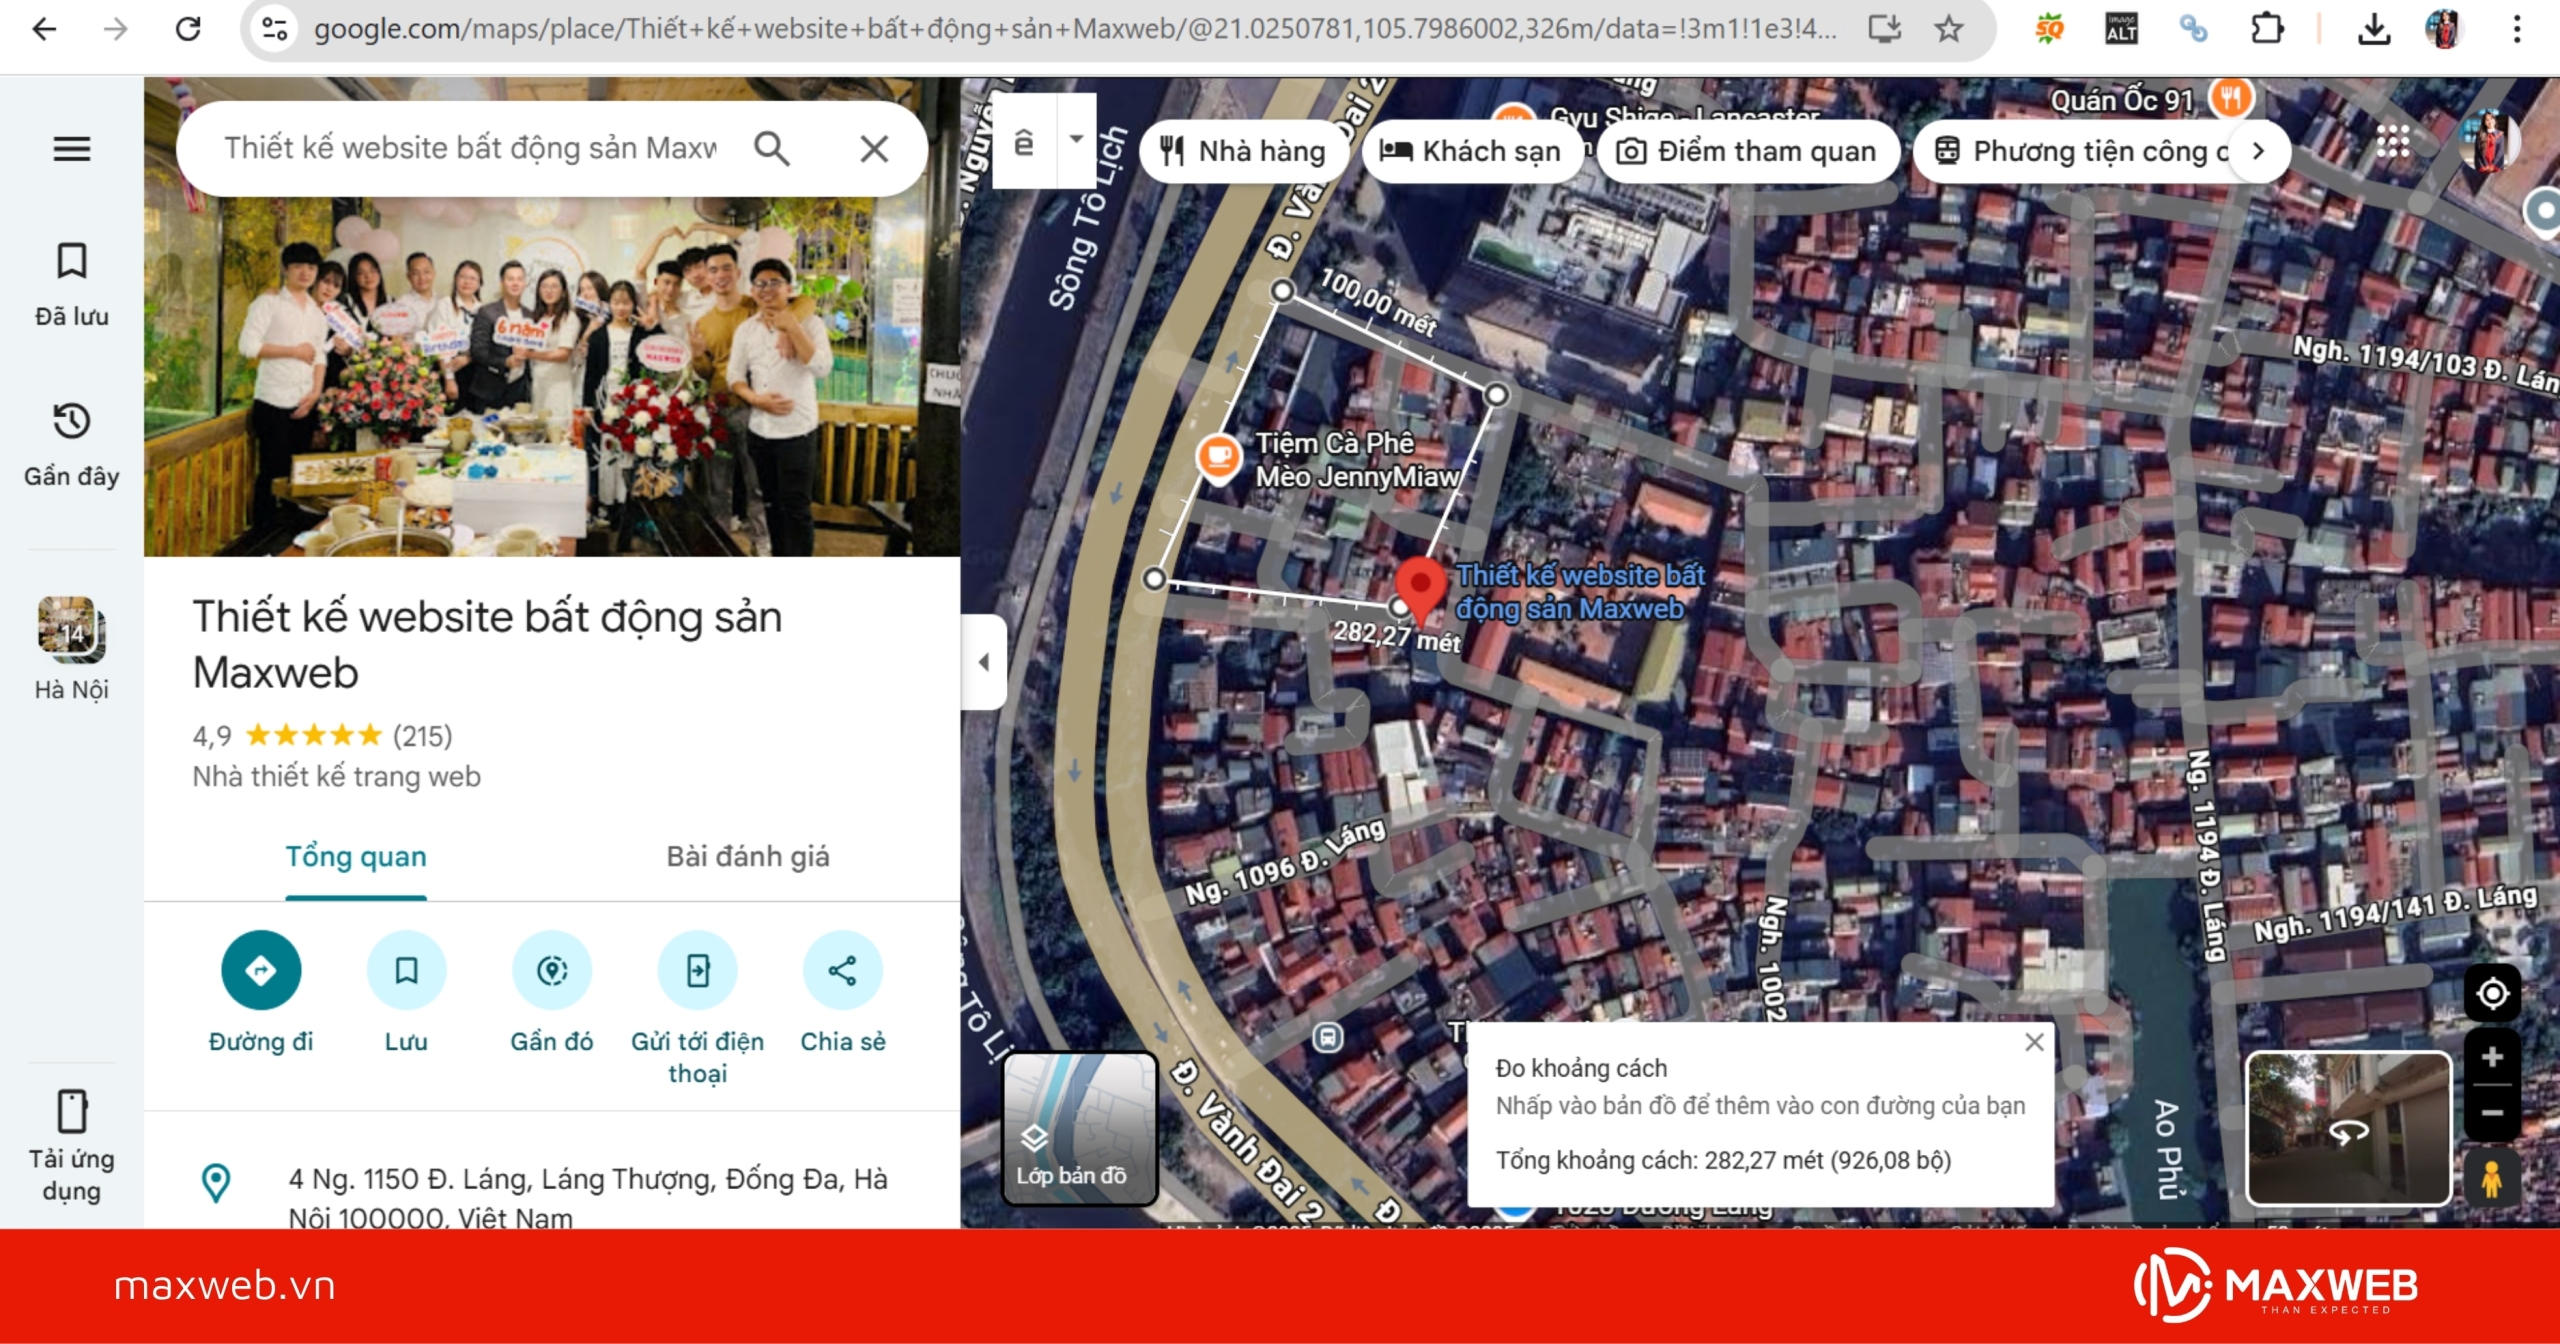Click the (215) reviews count
The height and width of the screenshot is (1344, 2560).
(422, 736)
